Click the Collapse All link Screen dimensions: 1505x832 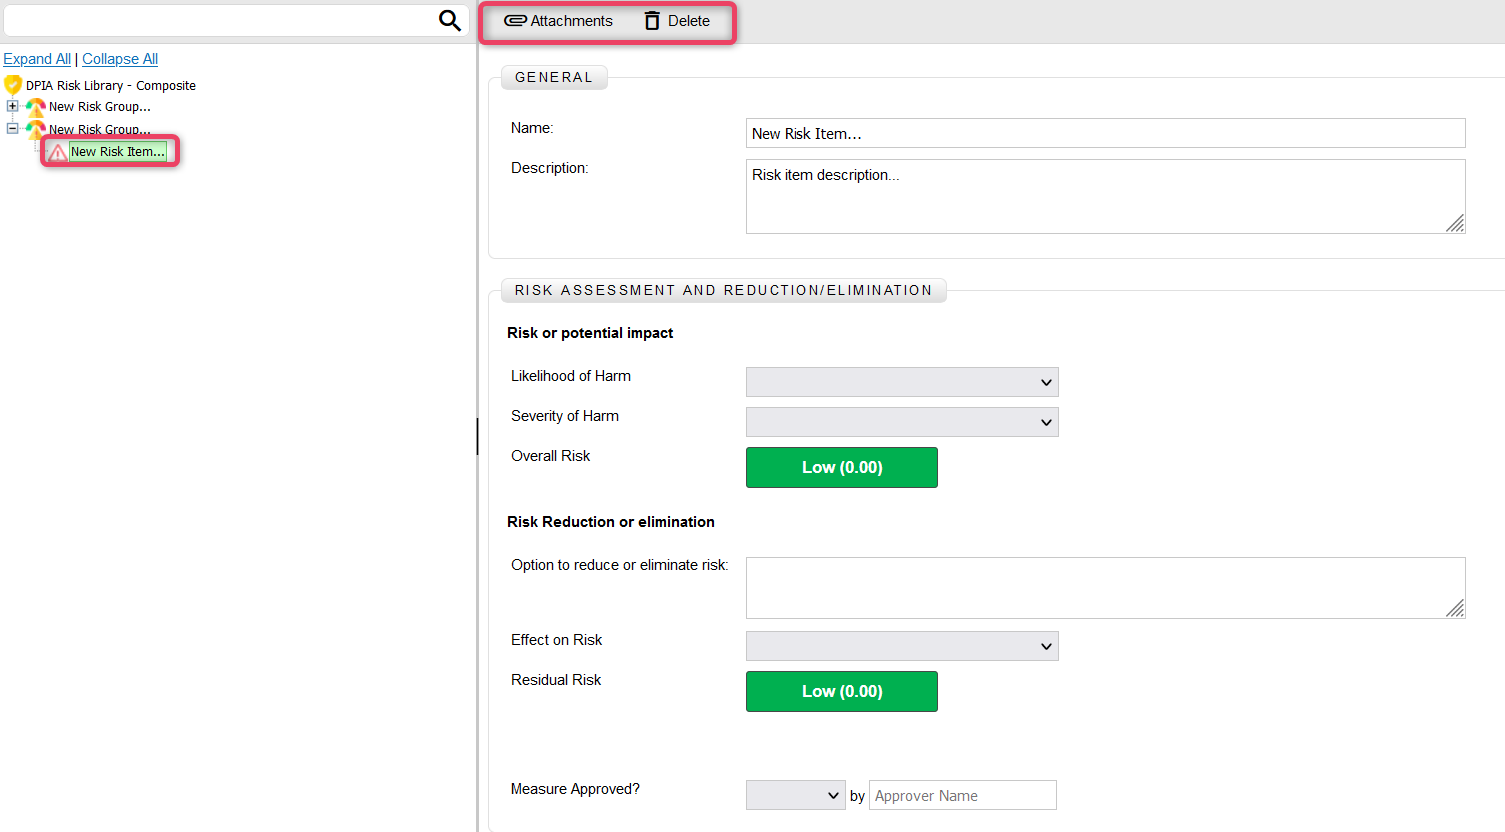(x=120, y=59)
